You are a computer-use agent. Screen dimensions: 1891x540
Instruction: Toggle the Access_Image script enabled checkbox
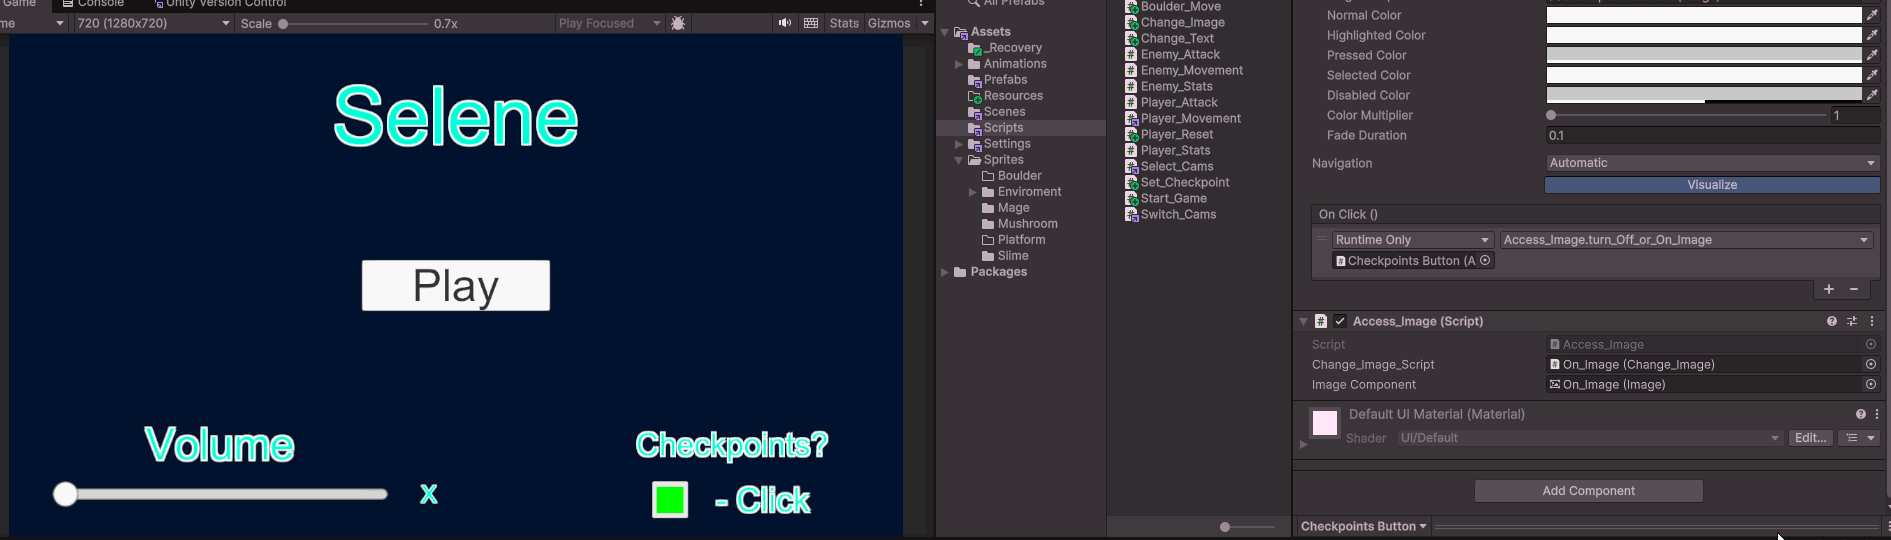click(1340, 321)
